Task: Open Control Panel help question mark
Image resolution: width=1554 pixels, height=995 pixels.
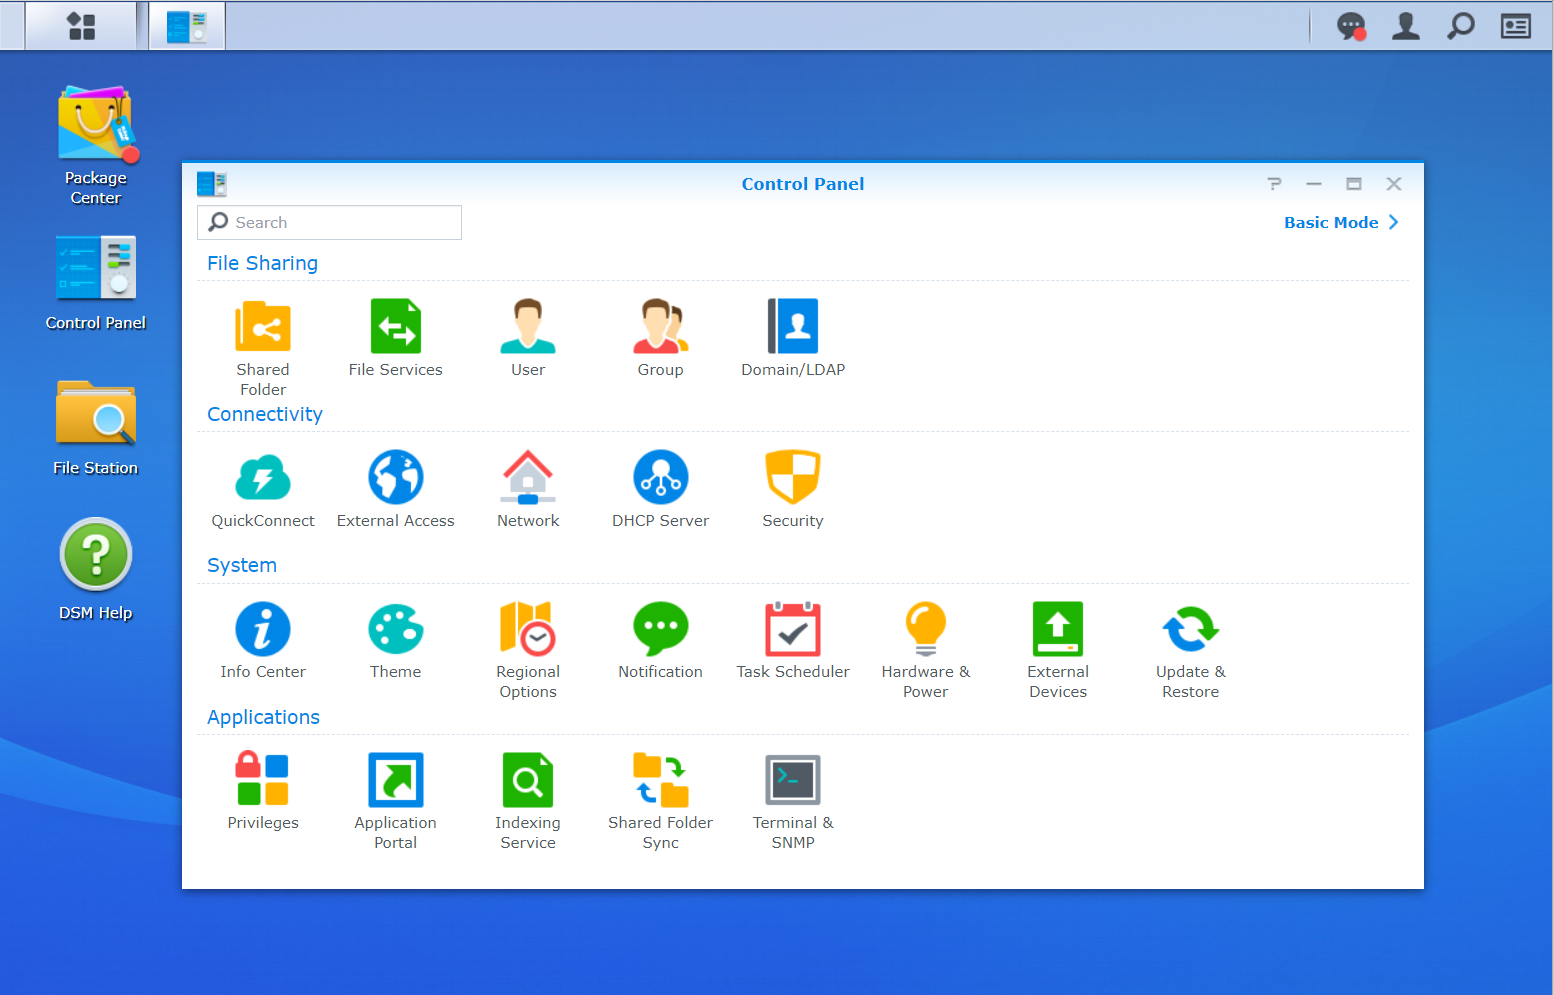Action: (x=1274, y=184)
